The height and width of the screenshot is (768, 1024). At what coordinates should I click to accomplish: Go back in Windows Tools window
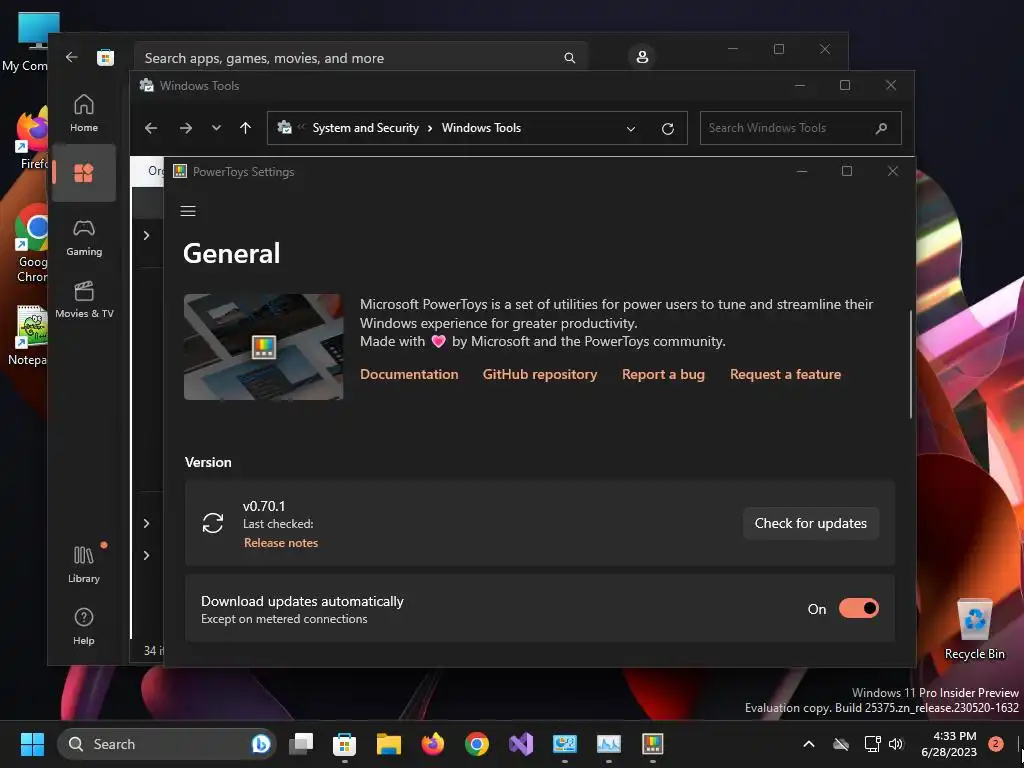tap(151, 128)
